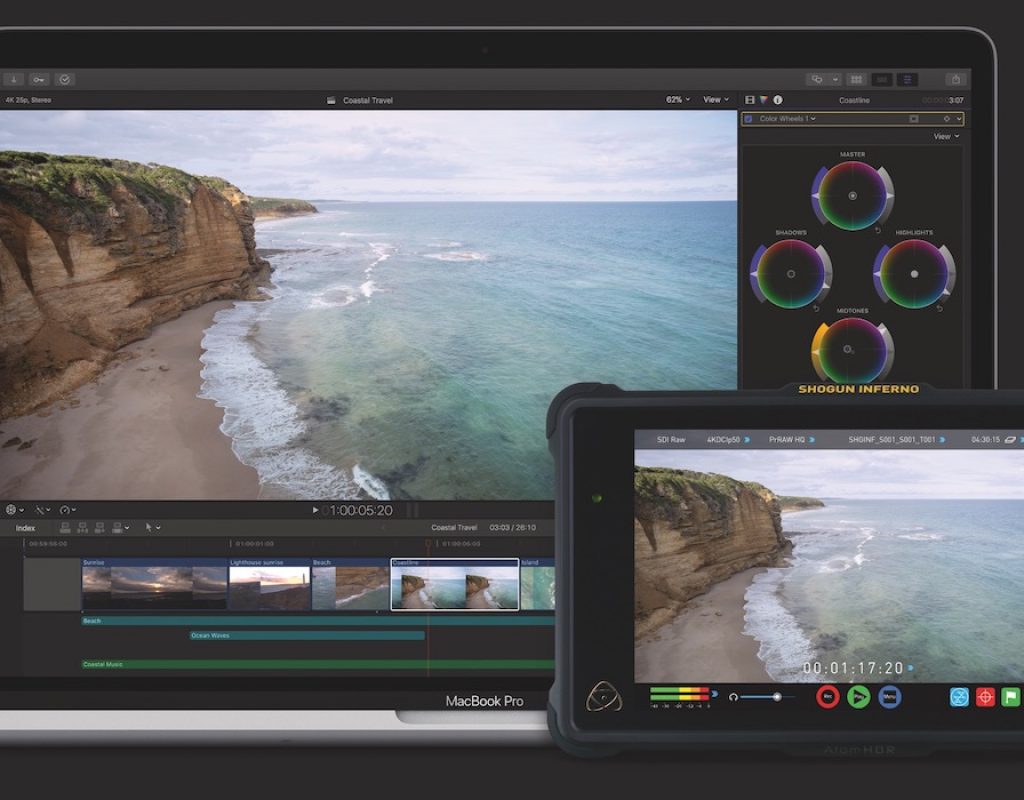Select the Coastline clip in timeline

(455, 584)
